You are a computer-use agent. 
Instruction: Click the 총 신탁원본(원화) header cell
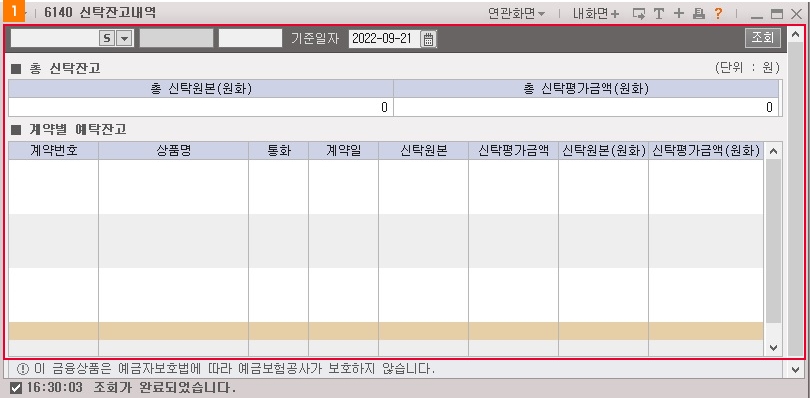tap(201, 89)
